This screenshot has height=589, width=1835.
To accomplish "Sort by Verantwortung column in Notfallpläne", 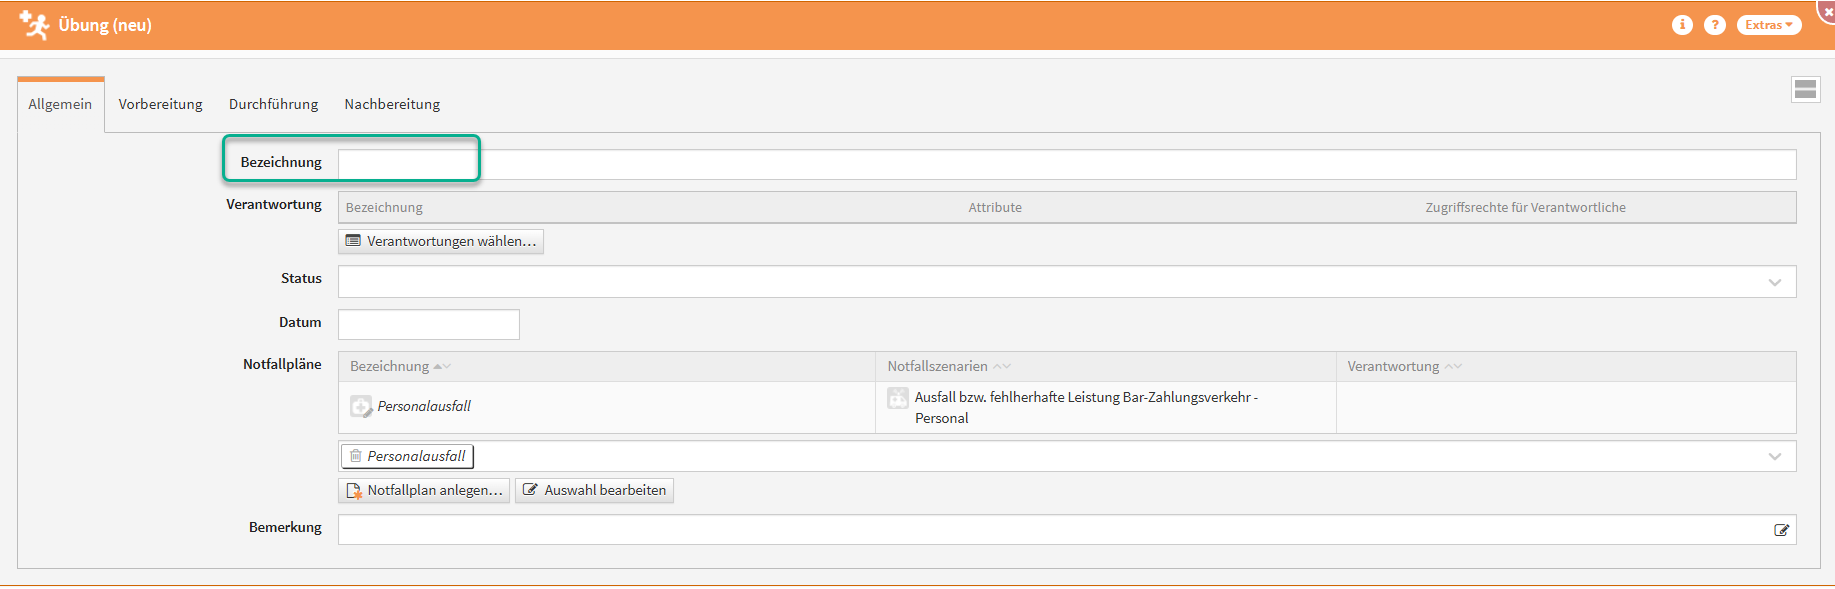I will pyautogui.click(x=1404, y=366).
